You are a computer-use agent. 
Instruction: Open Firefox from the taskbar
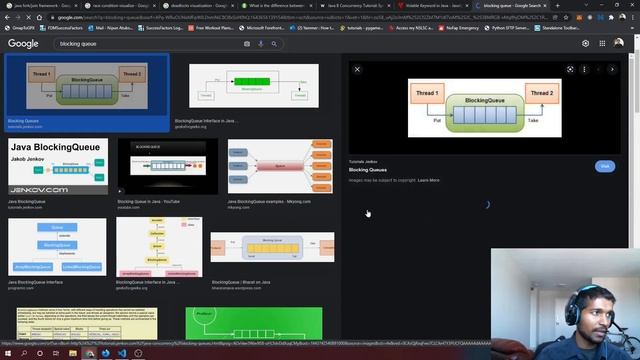(106, 353)
